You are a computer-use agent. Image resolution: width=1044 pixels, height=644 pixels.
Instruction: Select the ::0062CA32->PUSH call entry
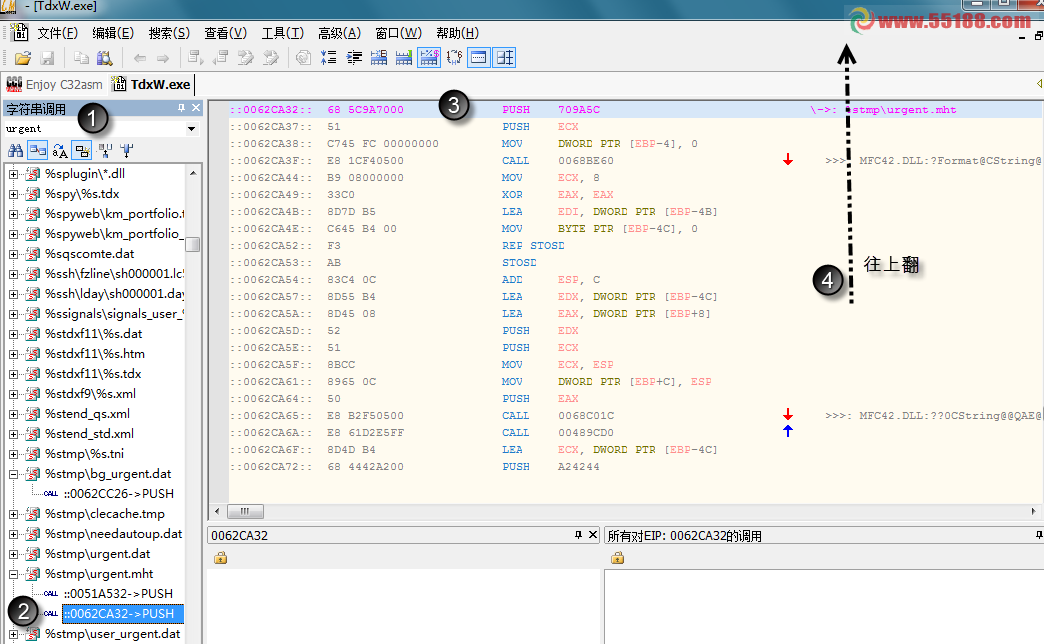[123, 613]
